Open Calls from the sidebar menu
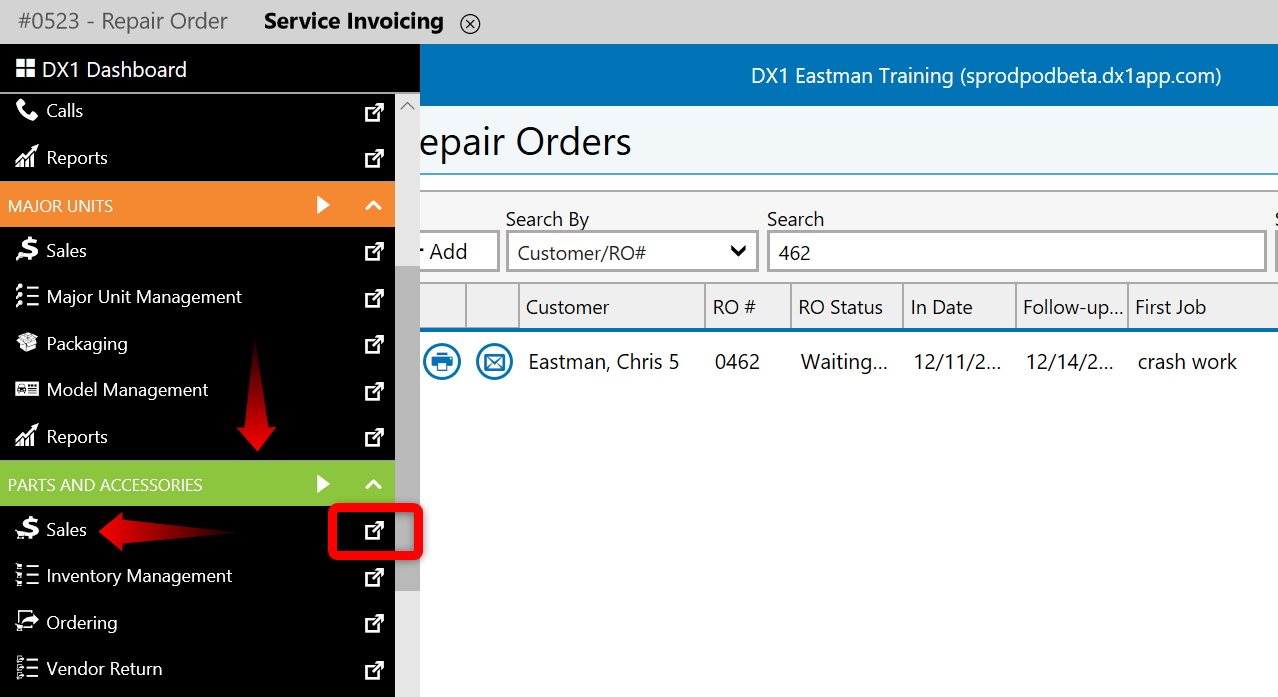The width and height of the screenshot is (1278, 697). coord(64,111)
